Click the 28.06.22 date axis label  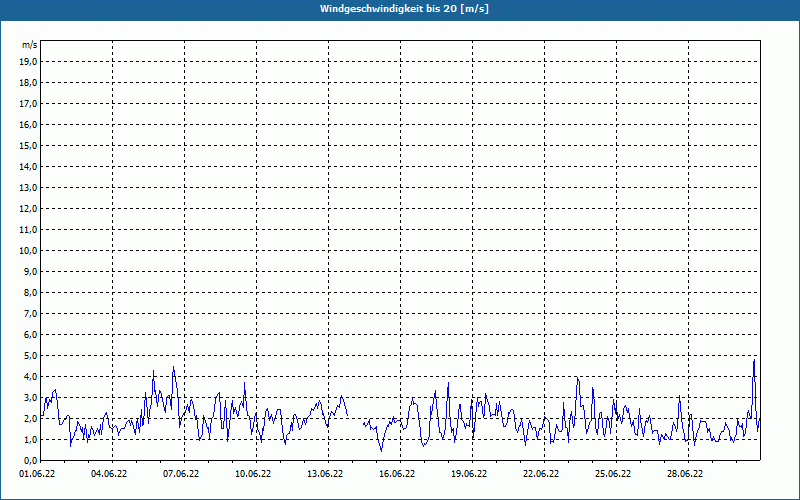click(x=685, y=474)
